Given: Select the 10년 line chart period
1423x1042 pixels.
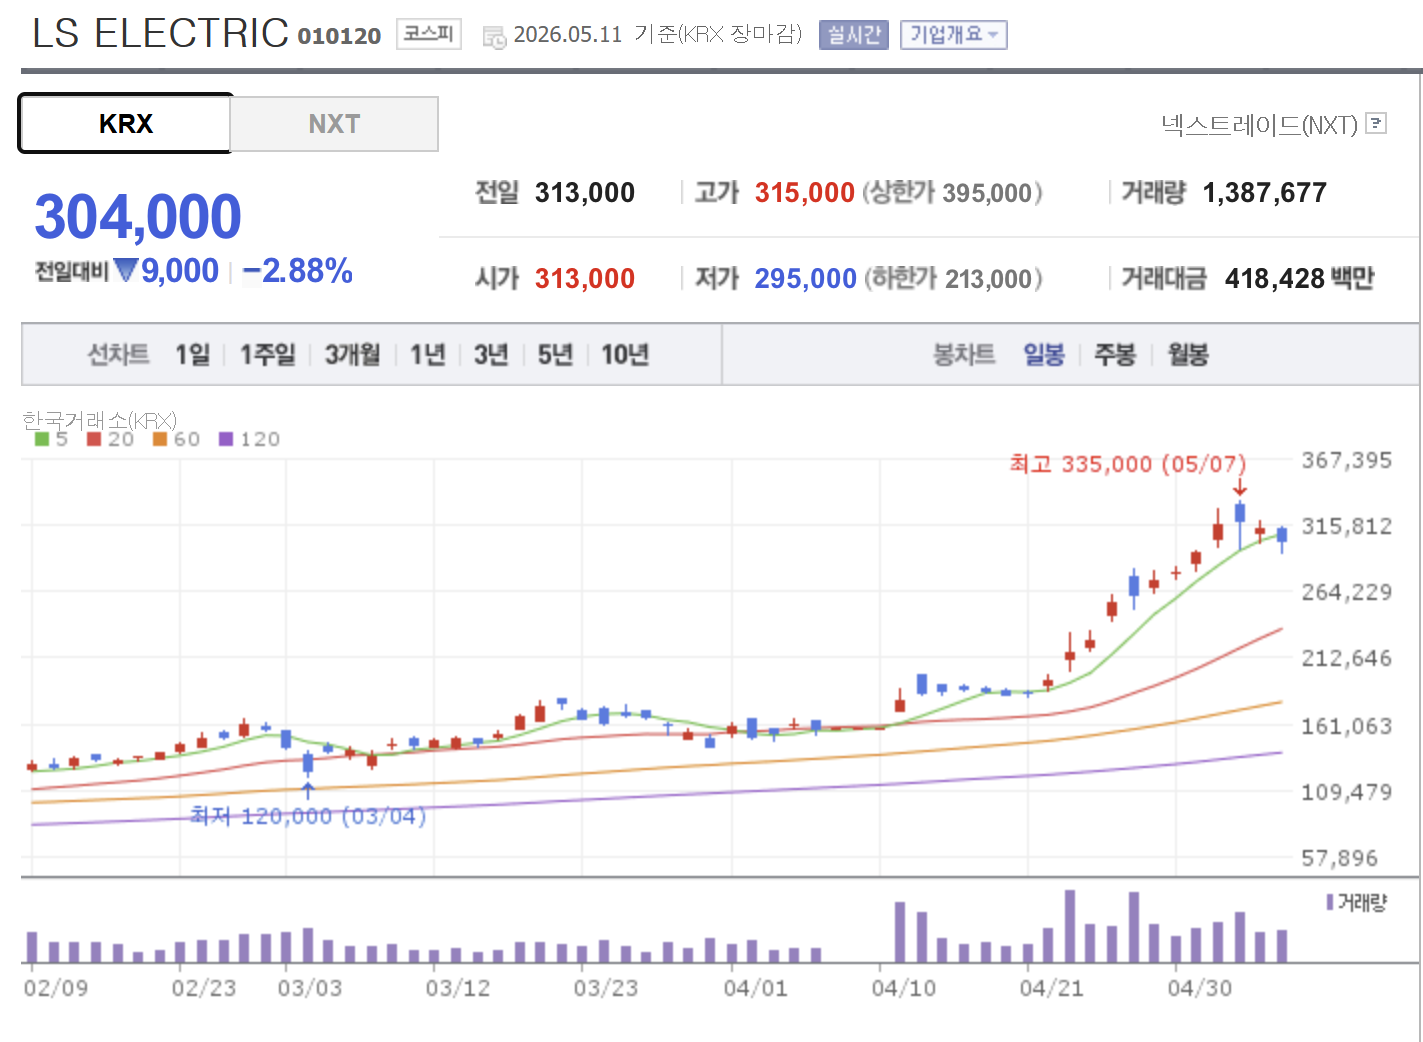Looking at the screenshot, I should coord(625,354).
